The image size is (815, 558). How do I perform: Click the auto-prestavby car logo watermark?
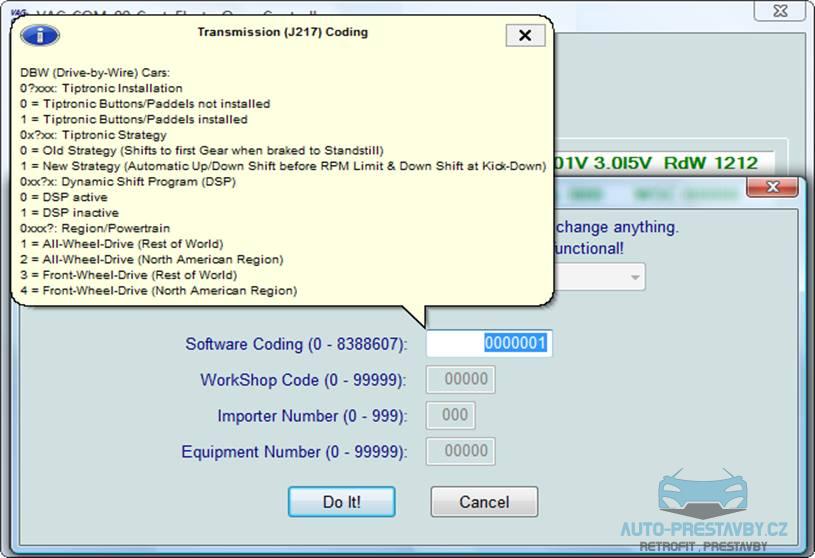click(x=703, y=494)
